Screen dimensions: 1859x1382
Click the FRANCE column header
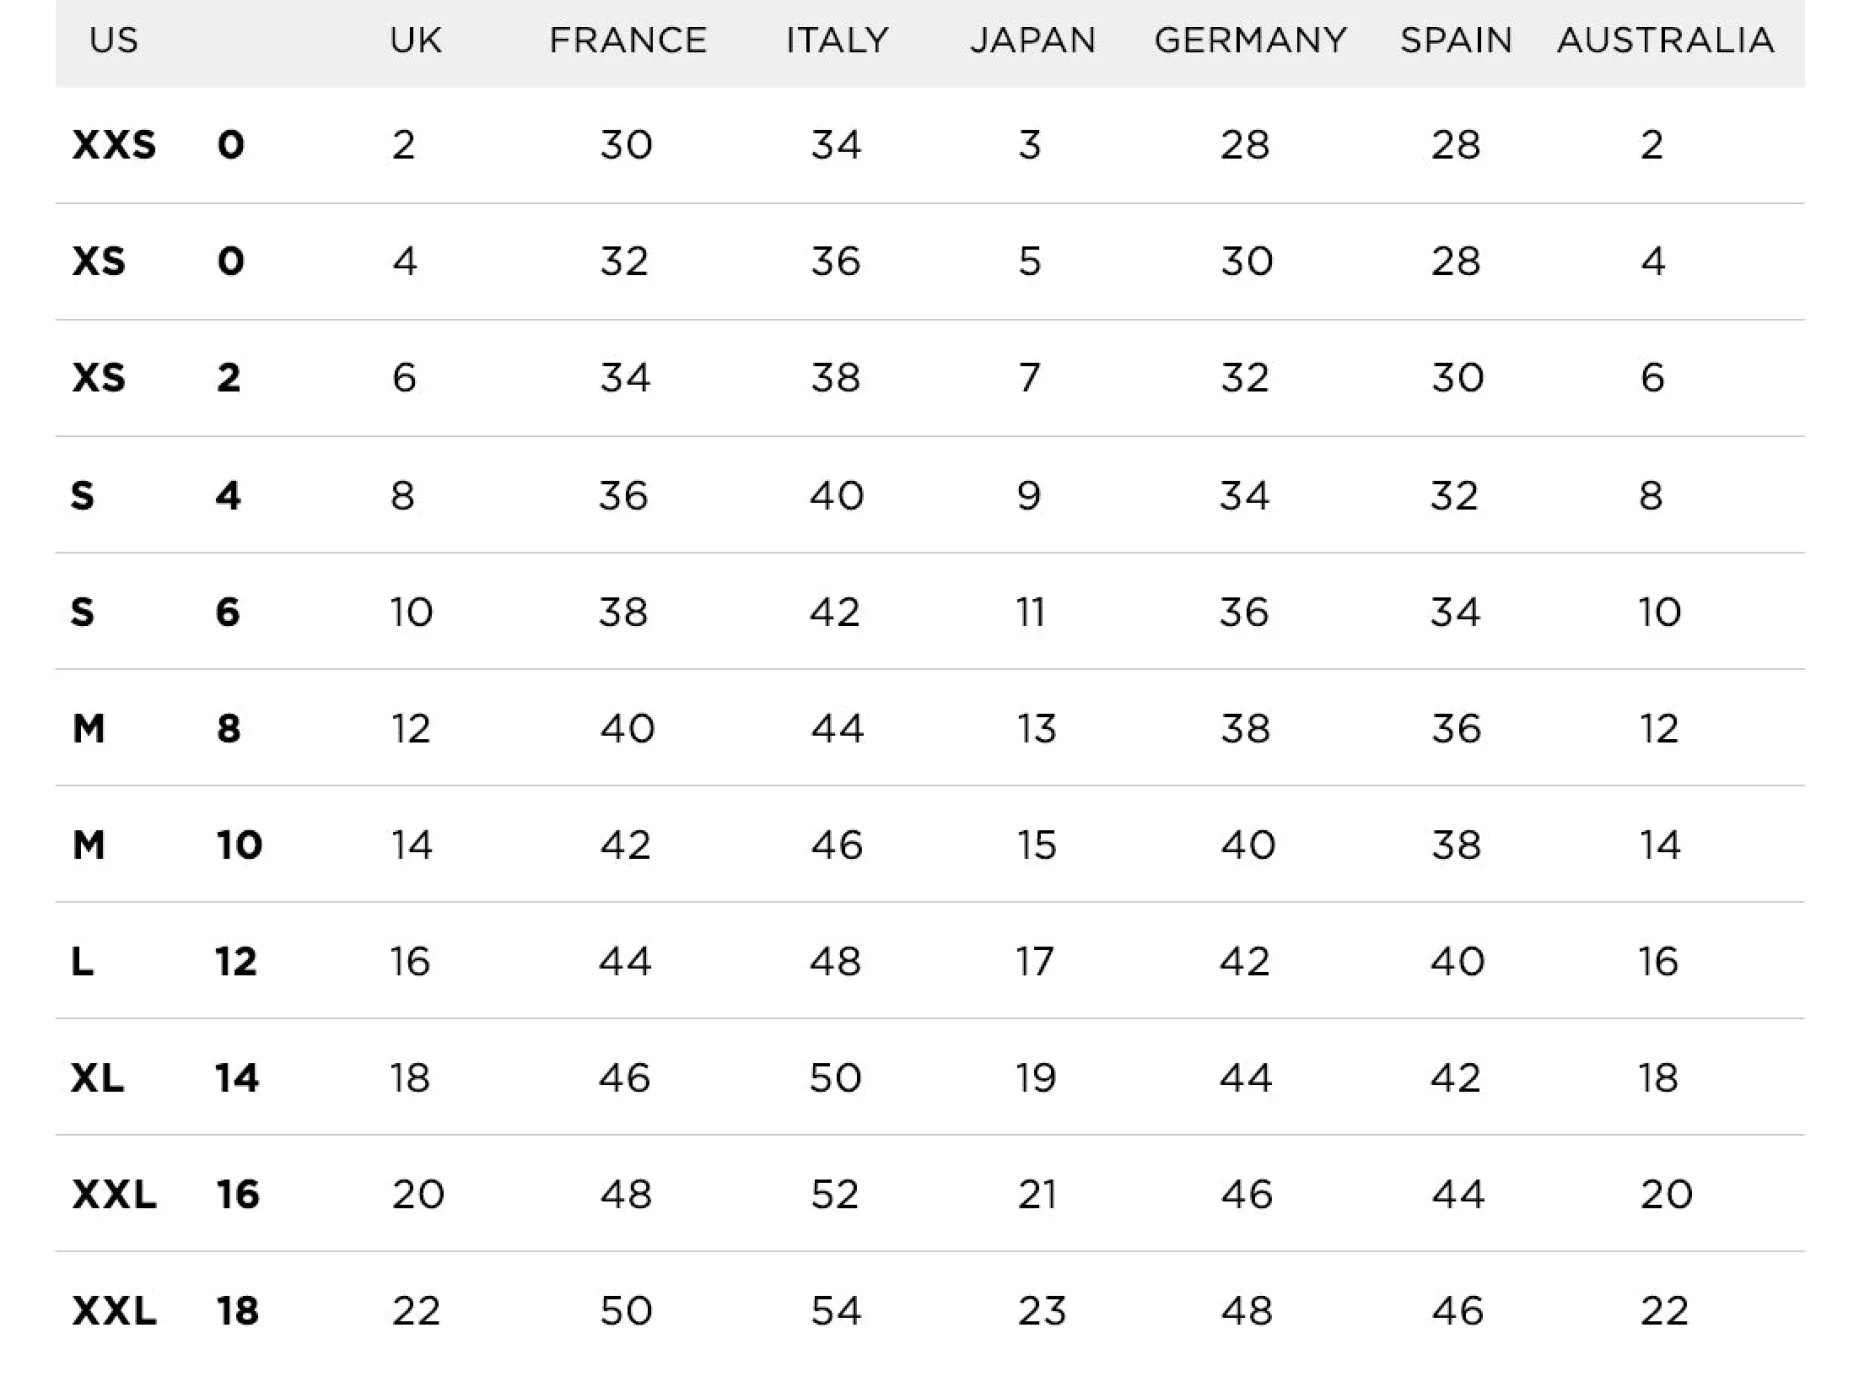click(x=628, y=41)
